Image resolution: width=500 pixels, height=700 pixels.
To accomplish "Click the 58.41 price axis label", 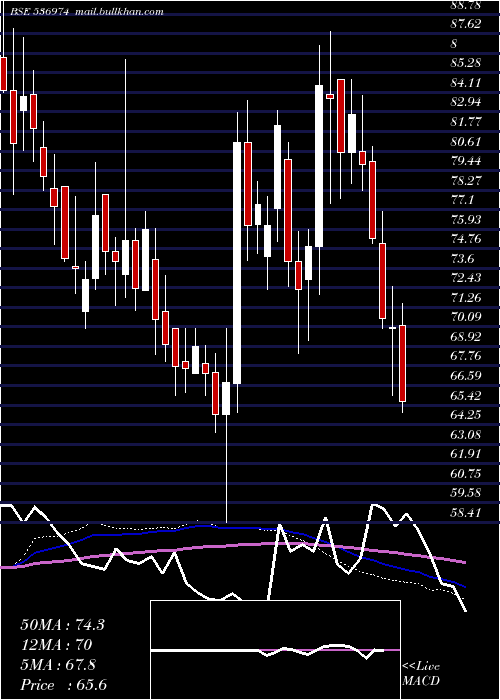I will click(x=466, y=513).
